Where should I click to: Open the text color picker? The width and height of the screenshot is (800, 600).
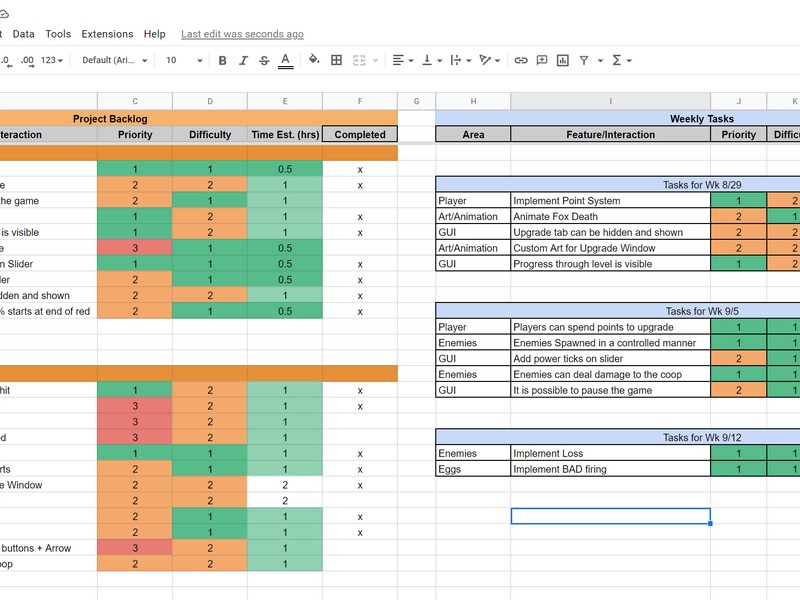[x=286, y=61]
